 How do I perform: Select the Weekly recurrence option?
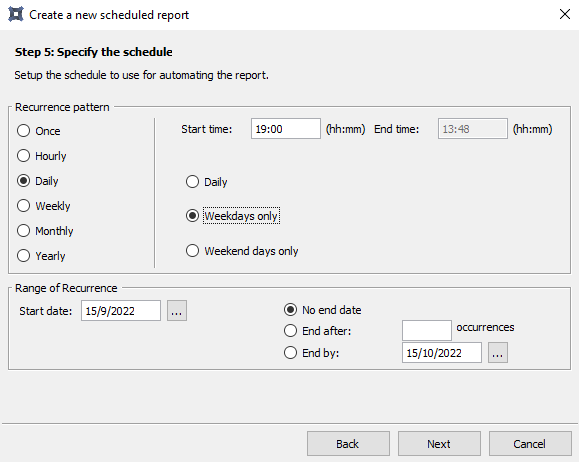click(44, 206)
